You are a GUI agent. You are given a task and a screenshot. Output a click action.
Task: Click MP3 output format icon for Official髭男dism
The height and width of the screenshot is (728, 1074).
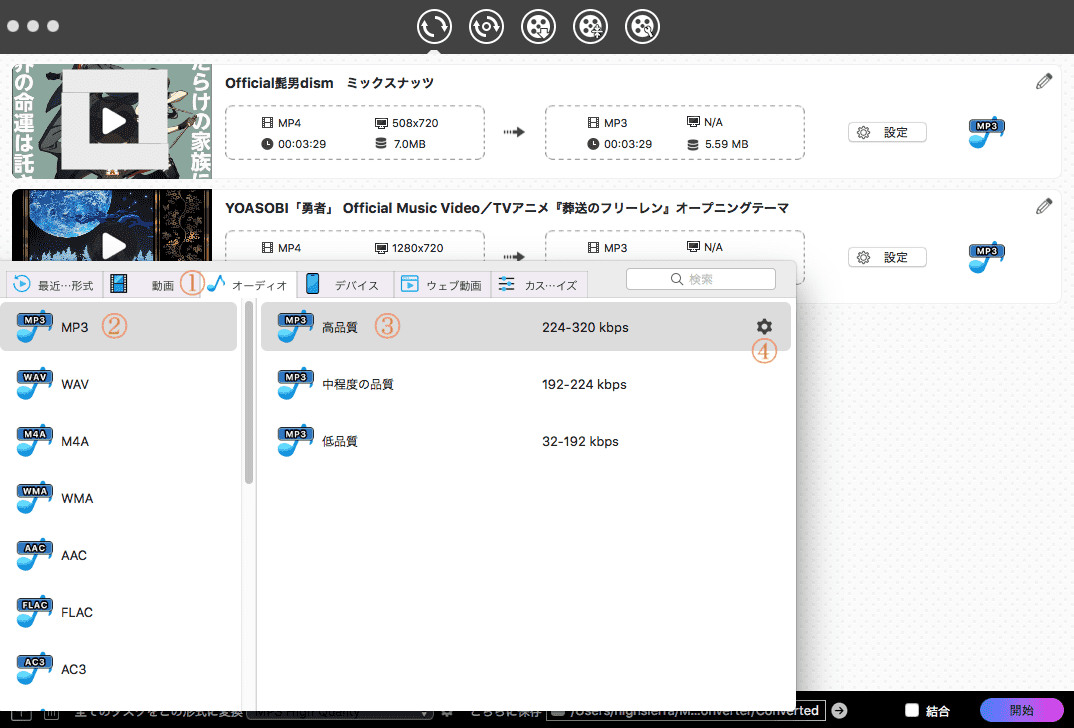click(x=986, y=132)
